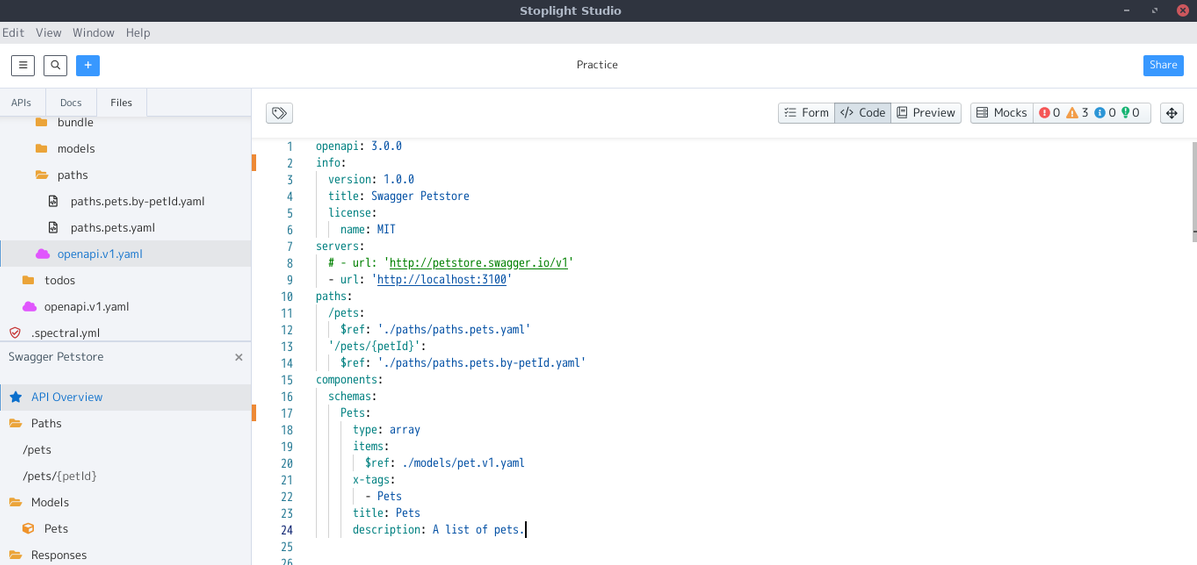The image size is (1197, 565).
Task: Show green hints count indicator
Action: (x=1131, y=113)
